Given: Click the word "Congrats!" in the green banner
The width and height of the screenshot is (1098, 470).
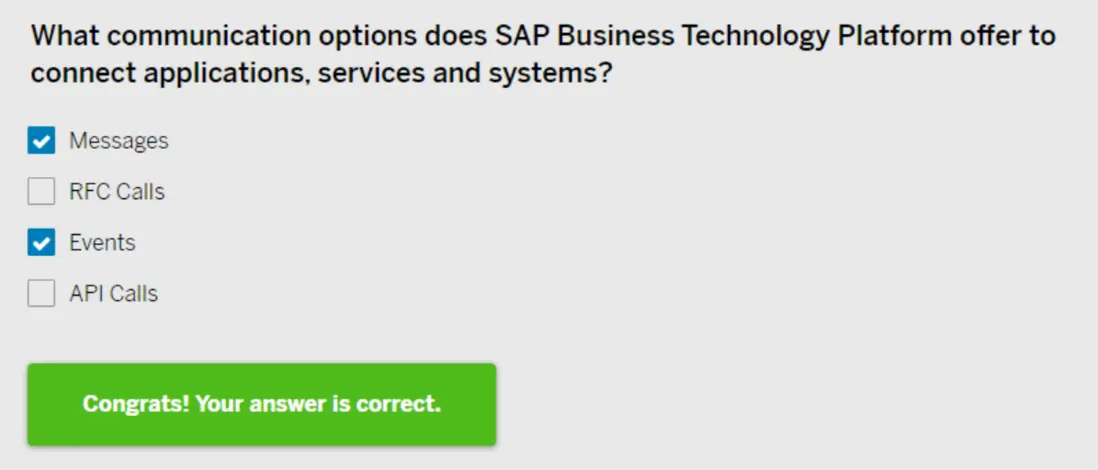Looking at the screenshot, I should point(135,404).
